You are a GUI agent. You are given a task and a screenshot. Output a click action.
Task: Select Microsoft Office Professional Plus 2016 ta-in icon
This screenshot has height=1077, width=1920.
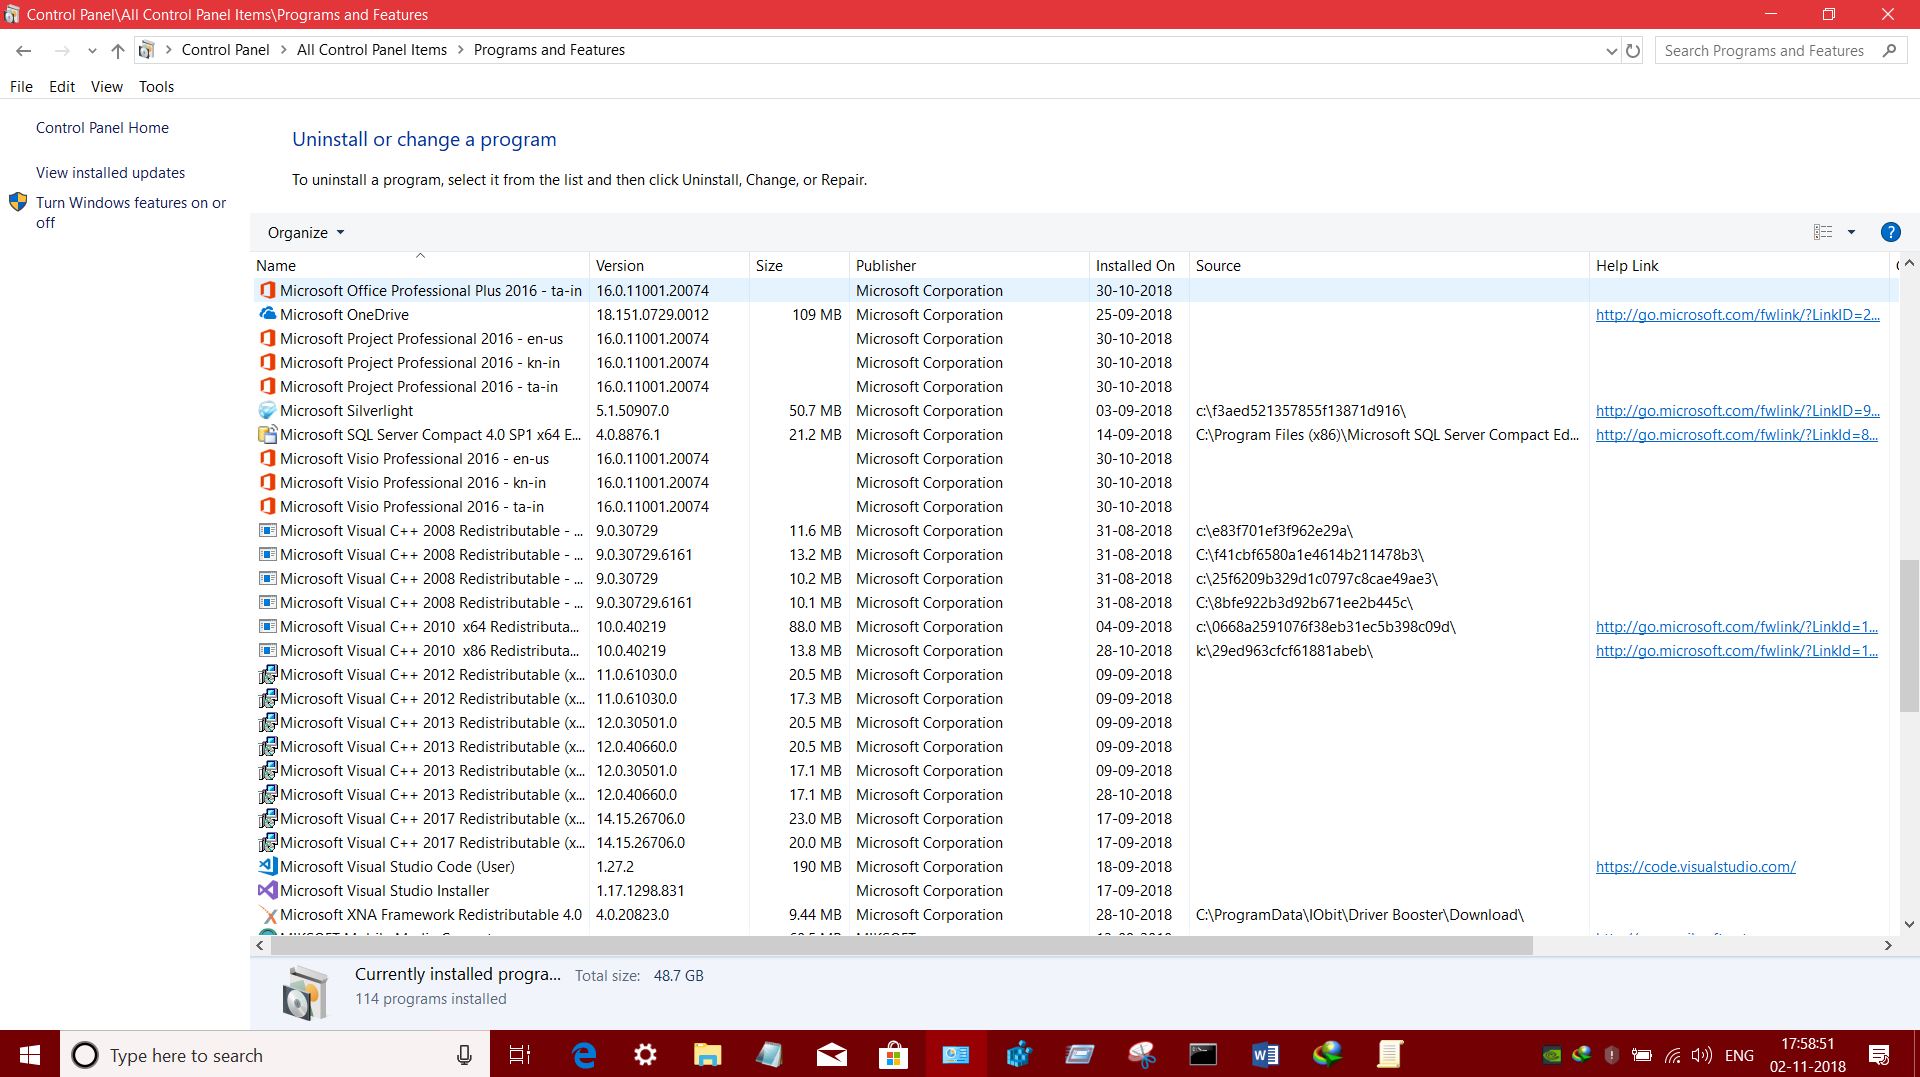pos(267,290)
